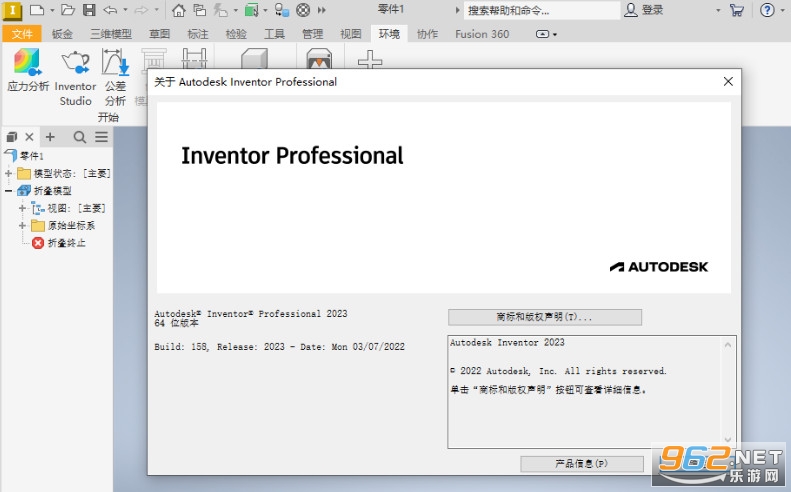The height and width of the screenshot is (492, 791).
Task: Select the 环境 ribbon tab
Action: [x=389, y=34]
